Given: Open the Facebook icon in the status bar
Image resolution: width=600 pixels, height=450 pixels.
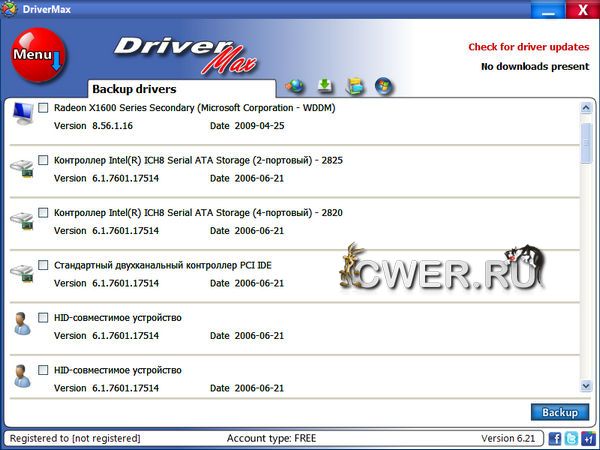Looking at the screenshot, I should 555,438.
